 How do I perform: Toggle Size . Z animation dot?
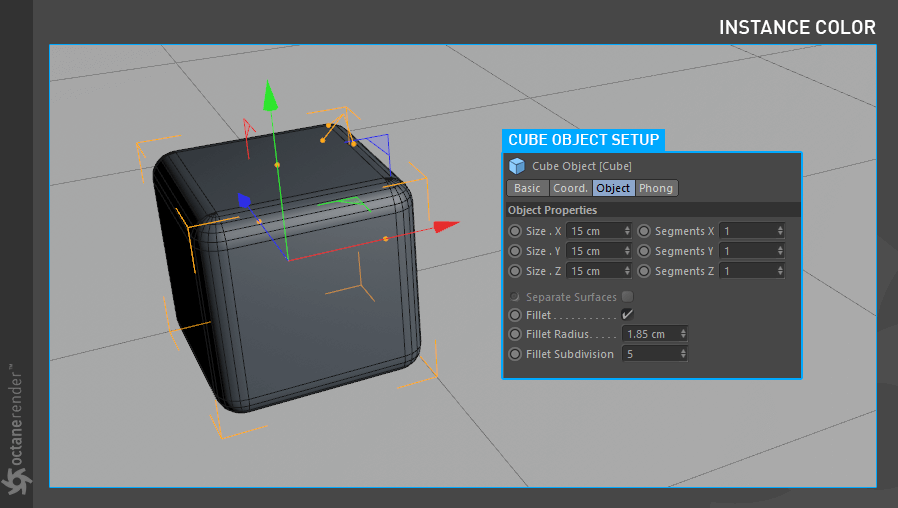point(515,271)
